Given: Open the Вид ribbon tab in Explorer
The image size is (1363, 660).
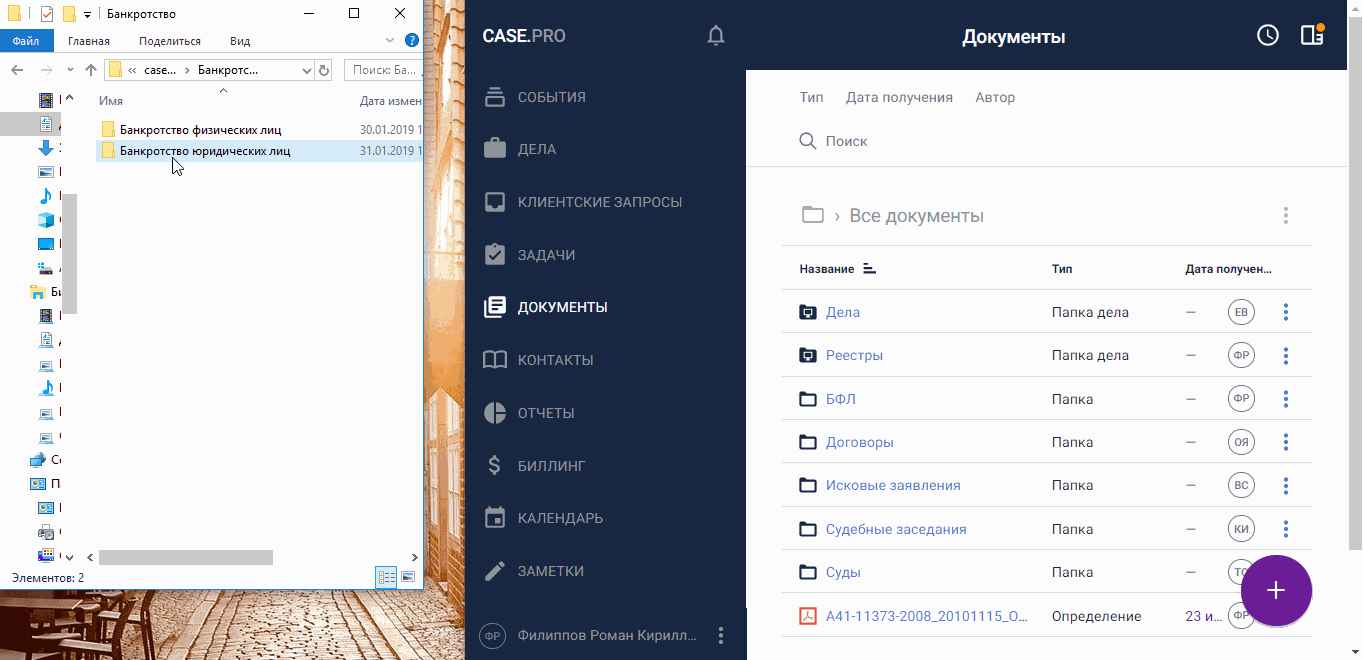Looking at the screenshot, I should click(240, 41).
